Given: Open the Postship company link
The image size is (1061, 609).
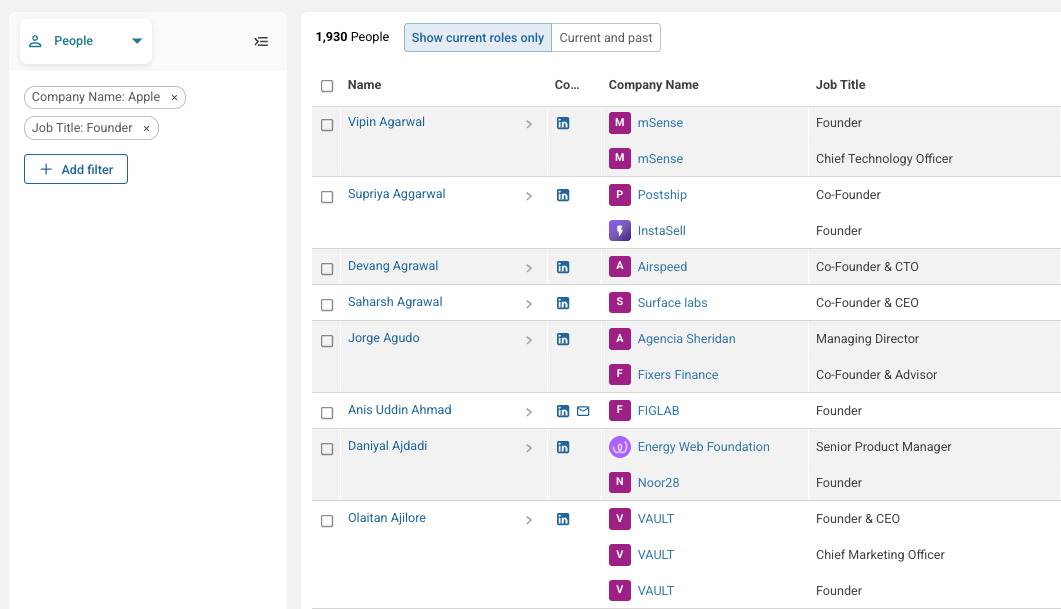Looking at the screenshot, I should click(662, 195).
